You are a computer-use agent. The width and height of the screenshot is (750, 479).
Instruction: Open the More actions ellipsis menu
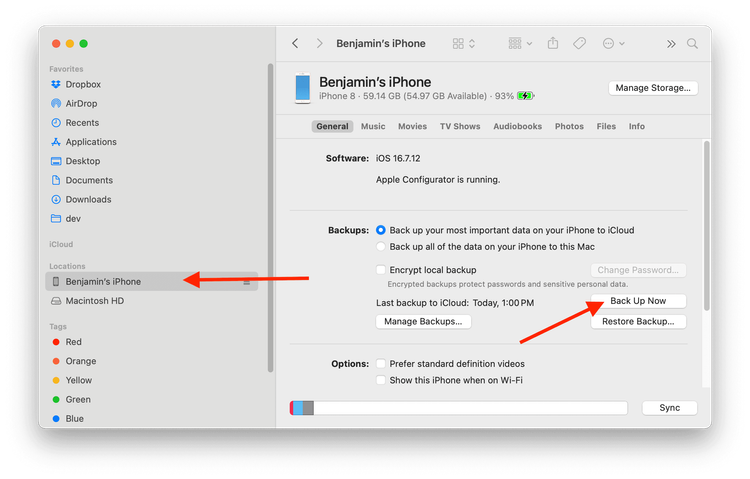pyautogui.click(x=613, y=44)
